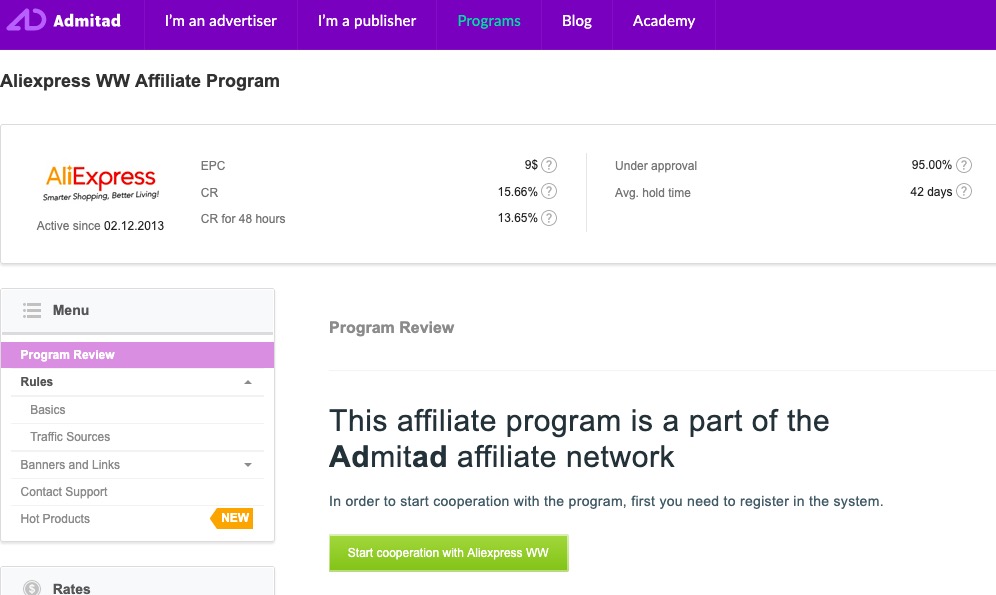Click the NEW badge beside Hot Products
Image resolution: width=996 pixels, height=595 pixels.
point(232,518)
